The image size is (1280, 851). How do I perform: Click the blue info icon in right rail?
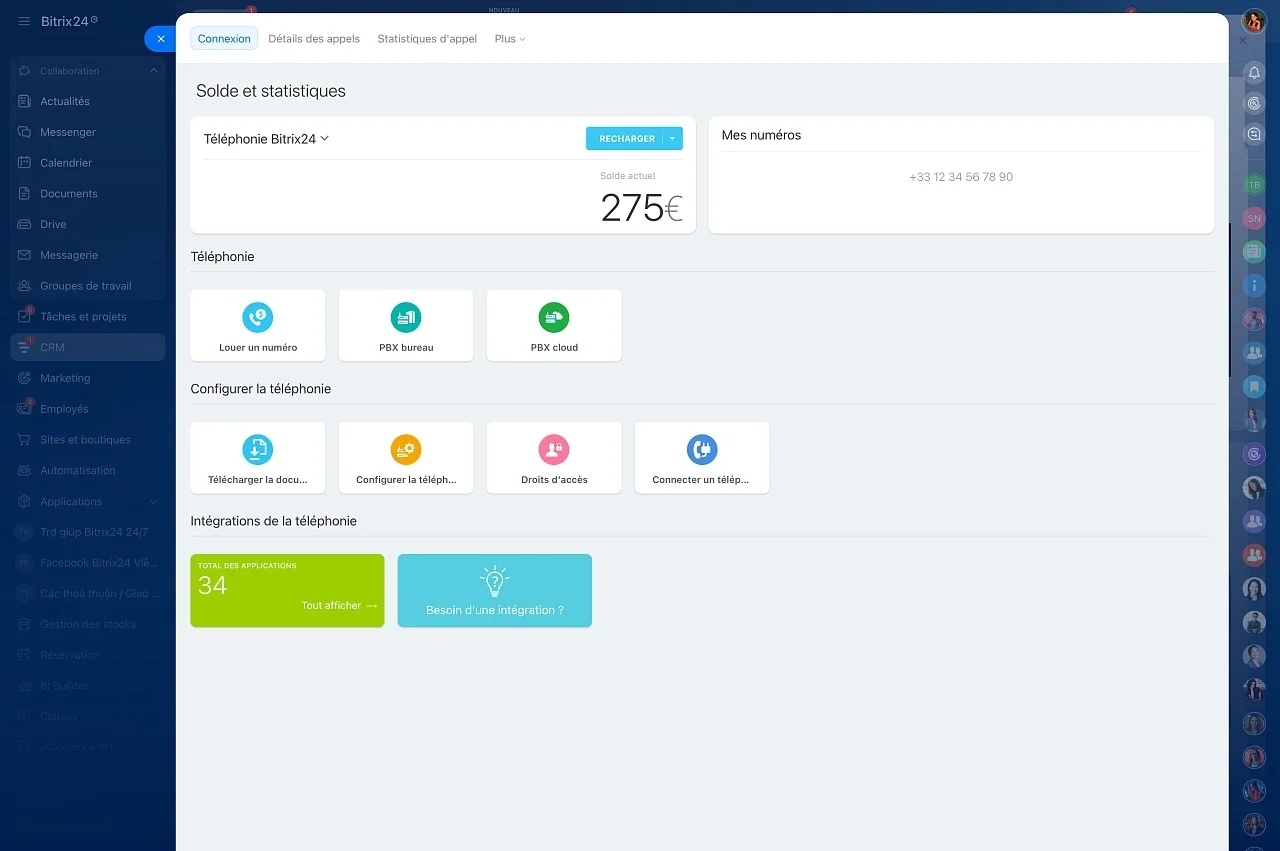pos(1254,286)
